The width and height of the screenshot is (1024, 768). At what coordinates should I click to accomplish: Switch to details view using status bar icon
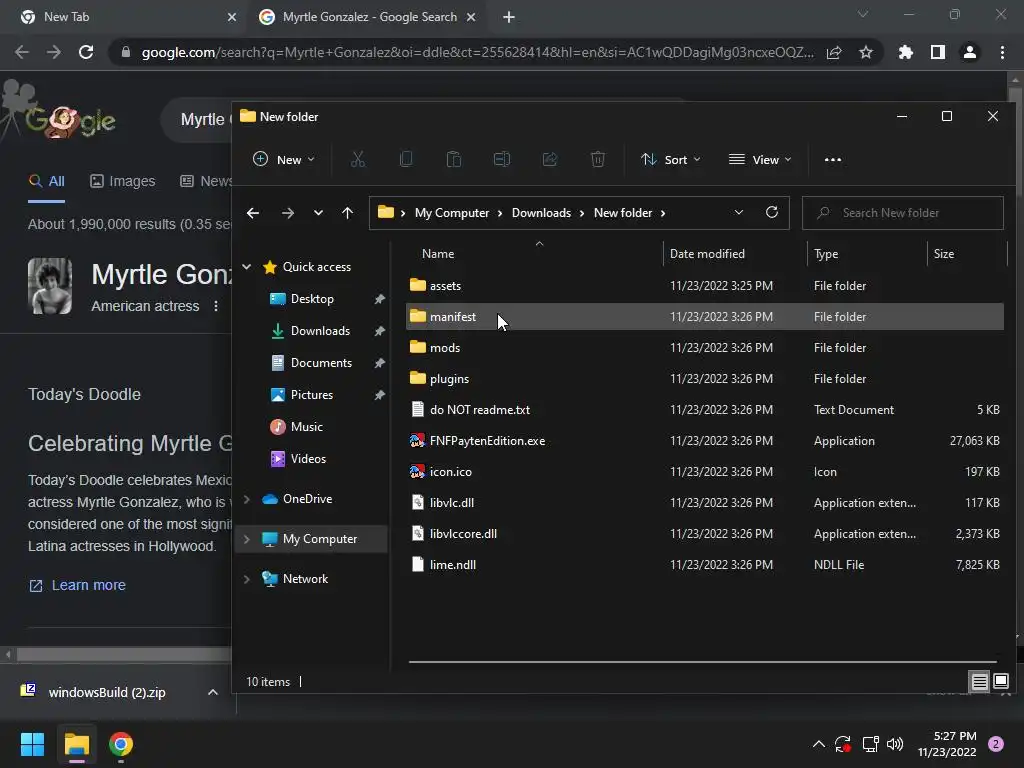click(980, 682)
